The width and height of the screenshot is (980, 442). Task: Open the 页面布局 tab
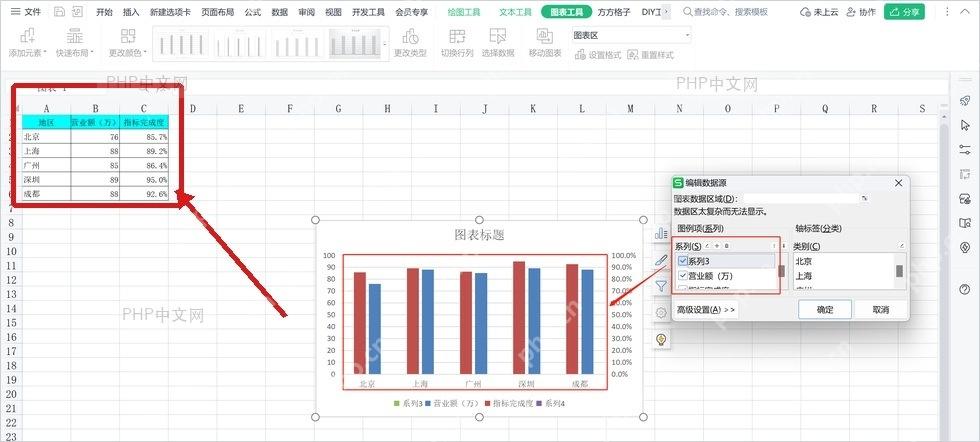point(218,12)
